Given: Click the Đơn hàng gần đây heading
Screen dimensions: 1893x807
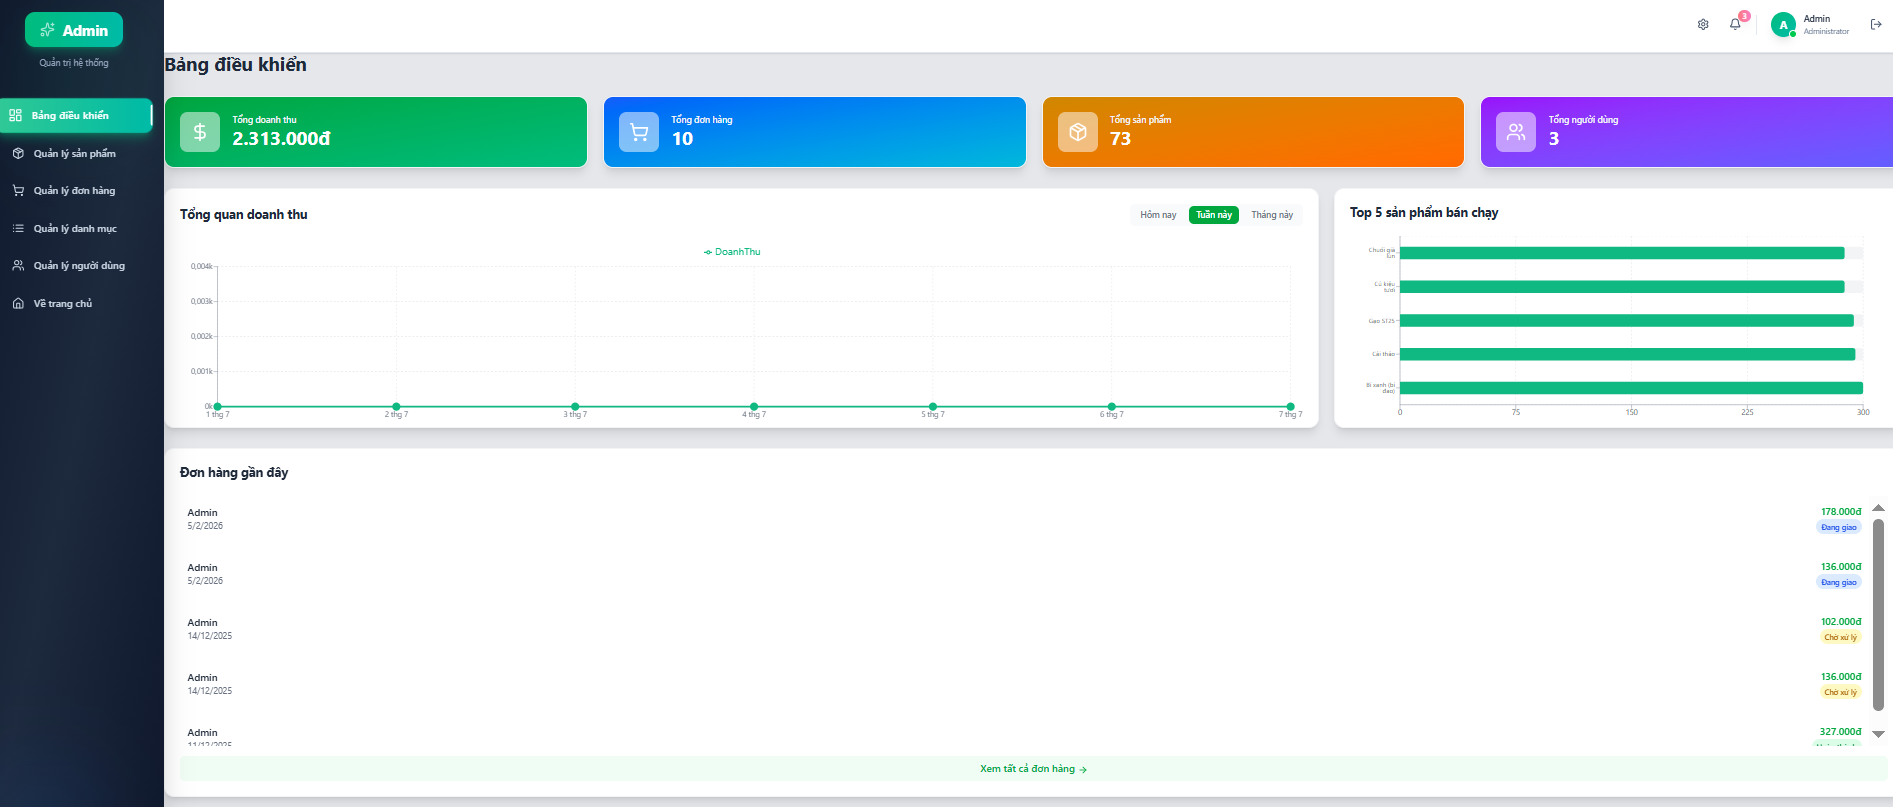Looking at the screenshot, I should (x=234, y=472).
